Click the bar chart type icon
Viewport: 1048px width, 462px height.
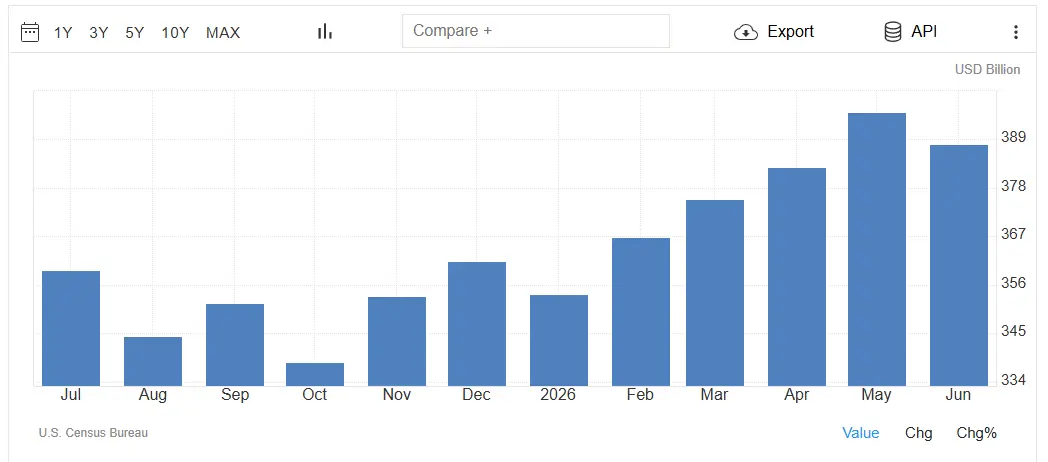(325, 31)
